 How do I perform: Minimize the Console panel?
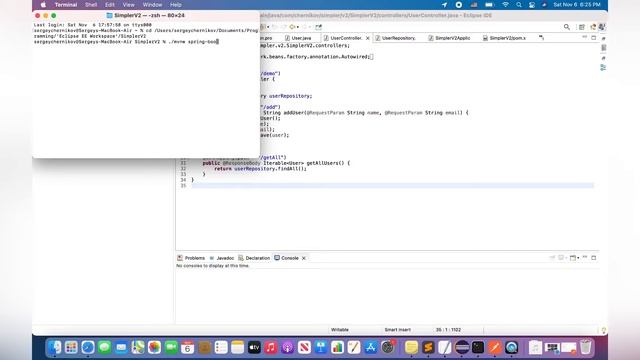point(585,258)
